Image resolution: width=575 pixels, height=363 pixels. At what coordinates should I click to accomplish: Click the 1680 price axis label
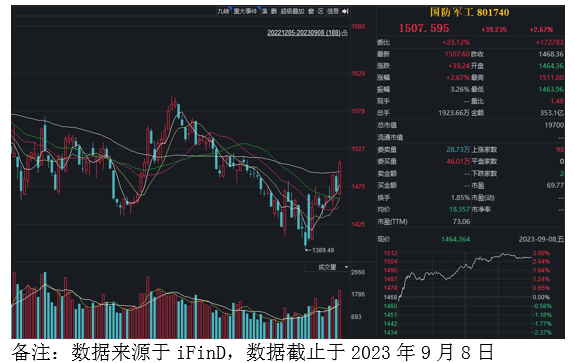point(358,26)
